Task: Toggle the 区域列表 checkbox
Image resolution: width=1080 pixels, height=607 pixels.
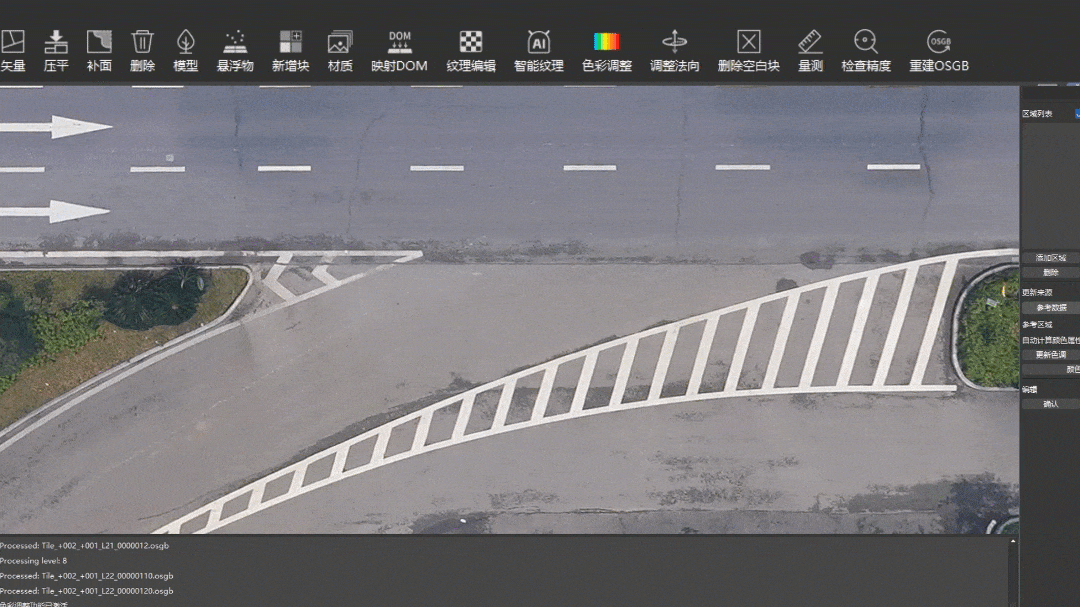Action: coord(1077,114)
